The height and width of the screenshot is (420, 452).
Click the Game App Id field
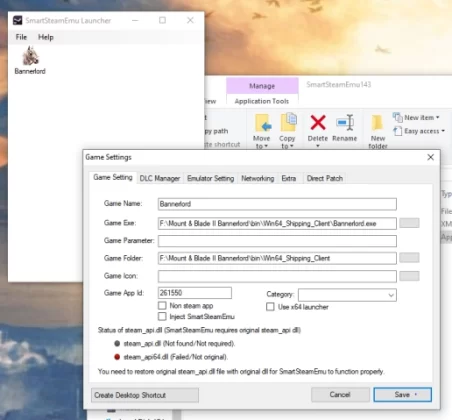point(195,293)
